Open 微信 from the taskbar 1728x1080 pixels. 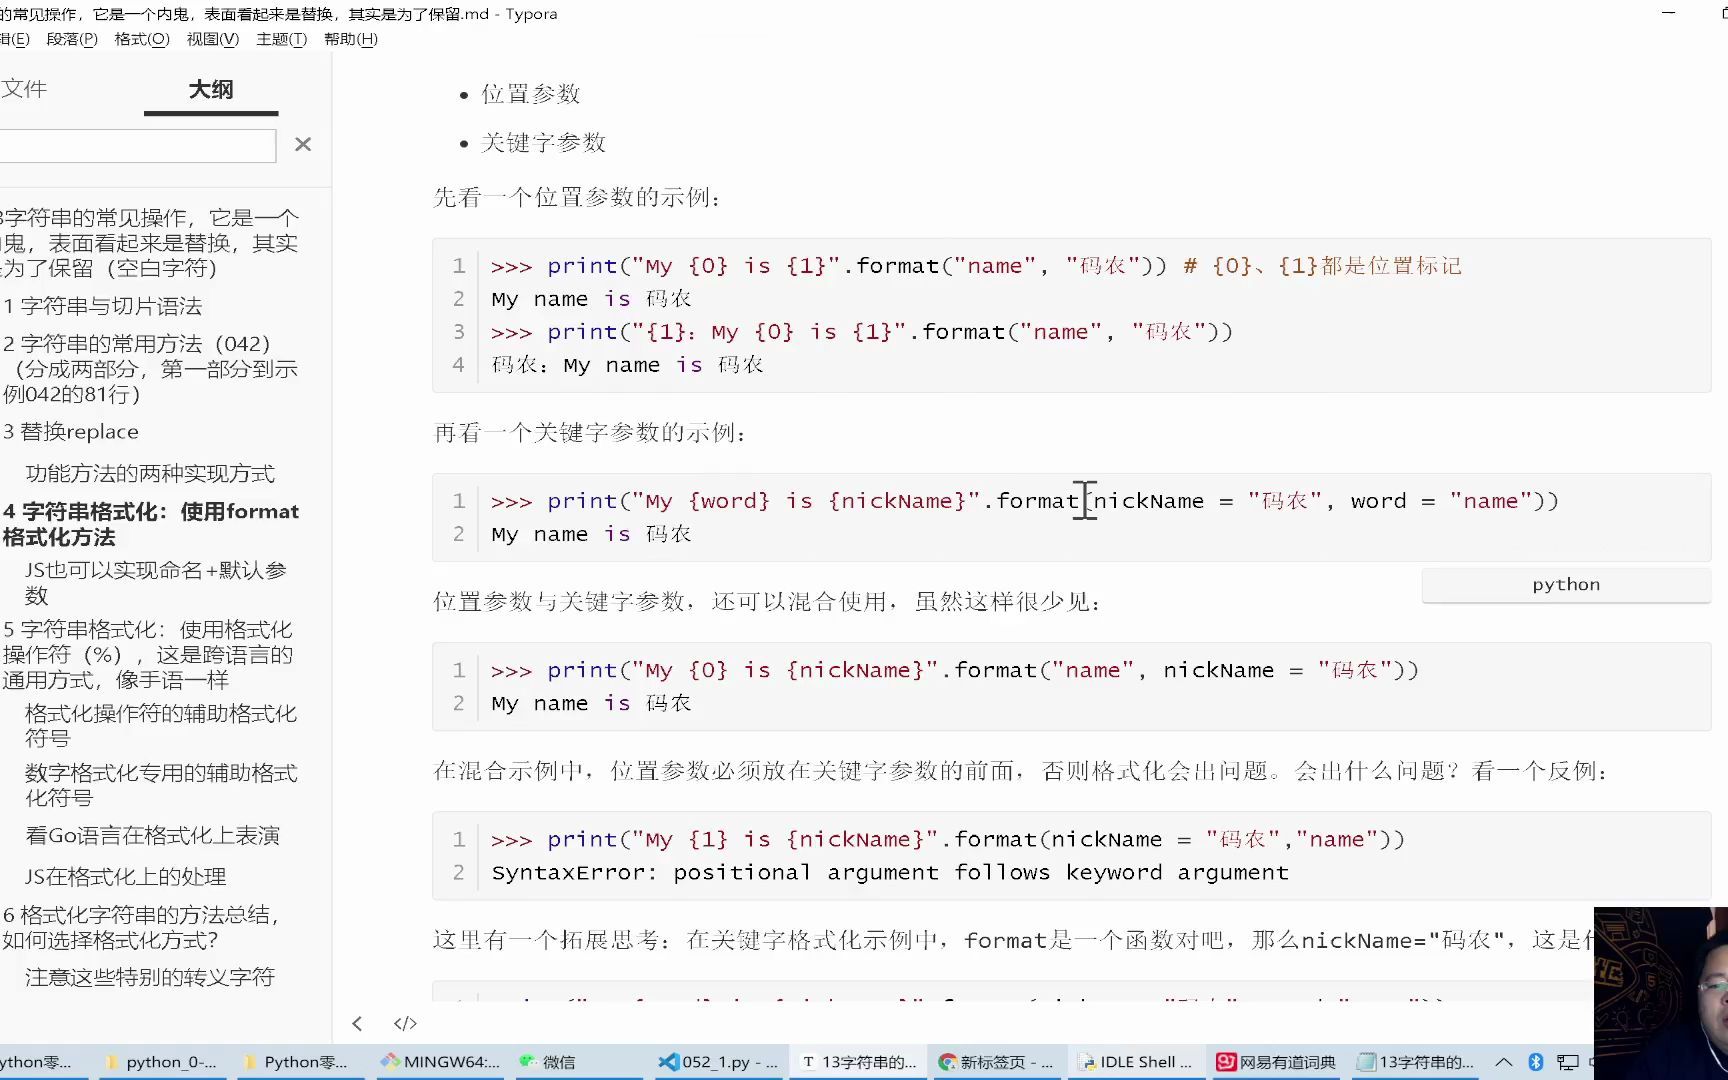click(578, 1062)
